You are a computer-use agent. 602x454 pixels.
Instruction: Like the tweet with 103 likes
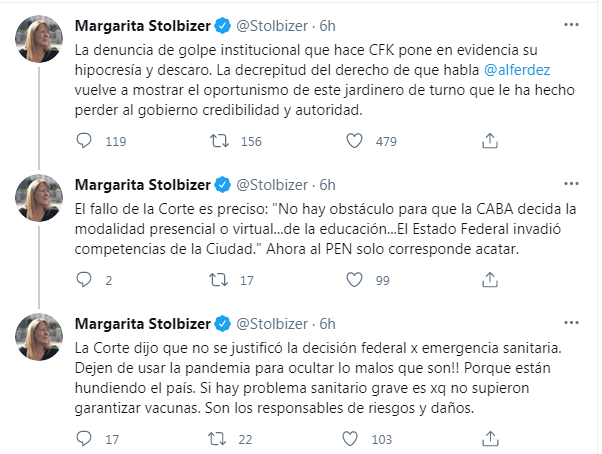350,439
